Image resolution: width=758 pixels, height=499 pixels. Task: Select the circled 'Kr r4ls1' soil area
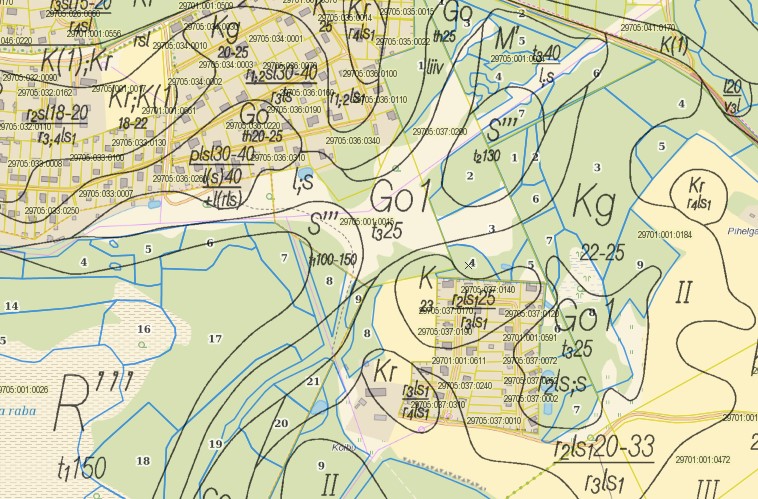point(696,195)
